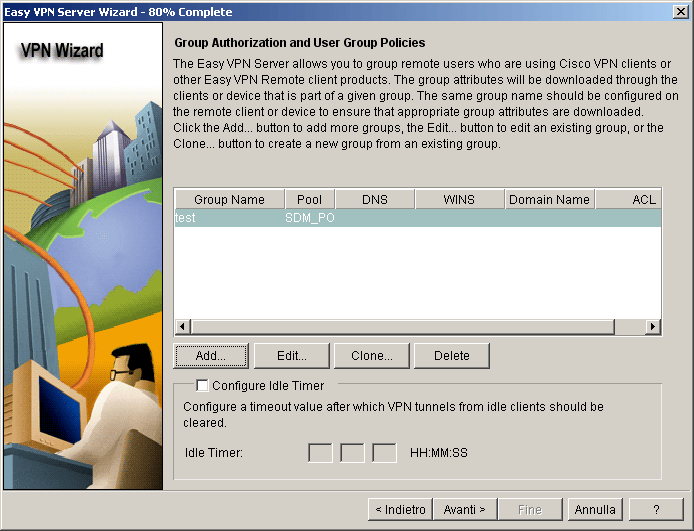Screen dimensions: 694x531
Task: Enable the Configure Idle Timer checkbox
Action: point(202,385)
